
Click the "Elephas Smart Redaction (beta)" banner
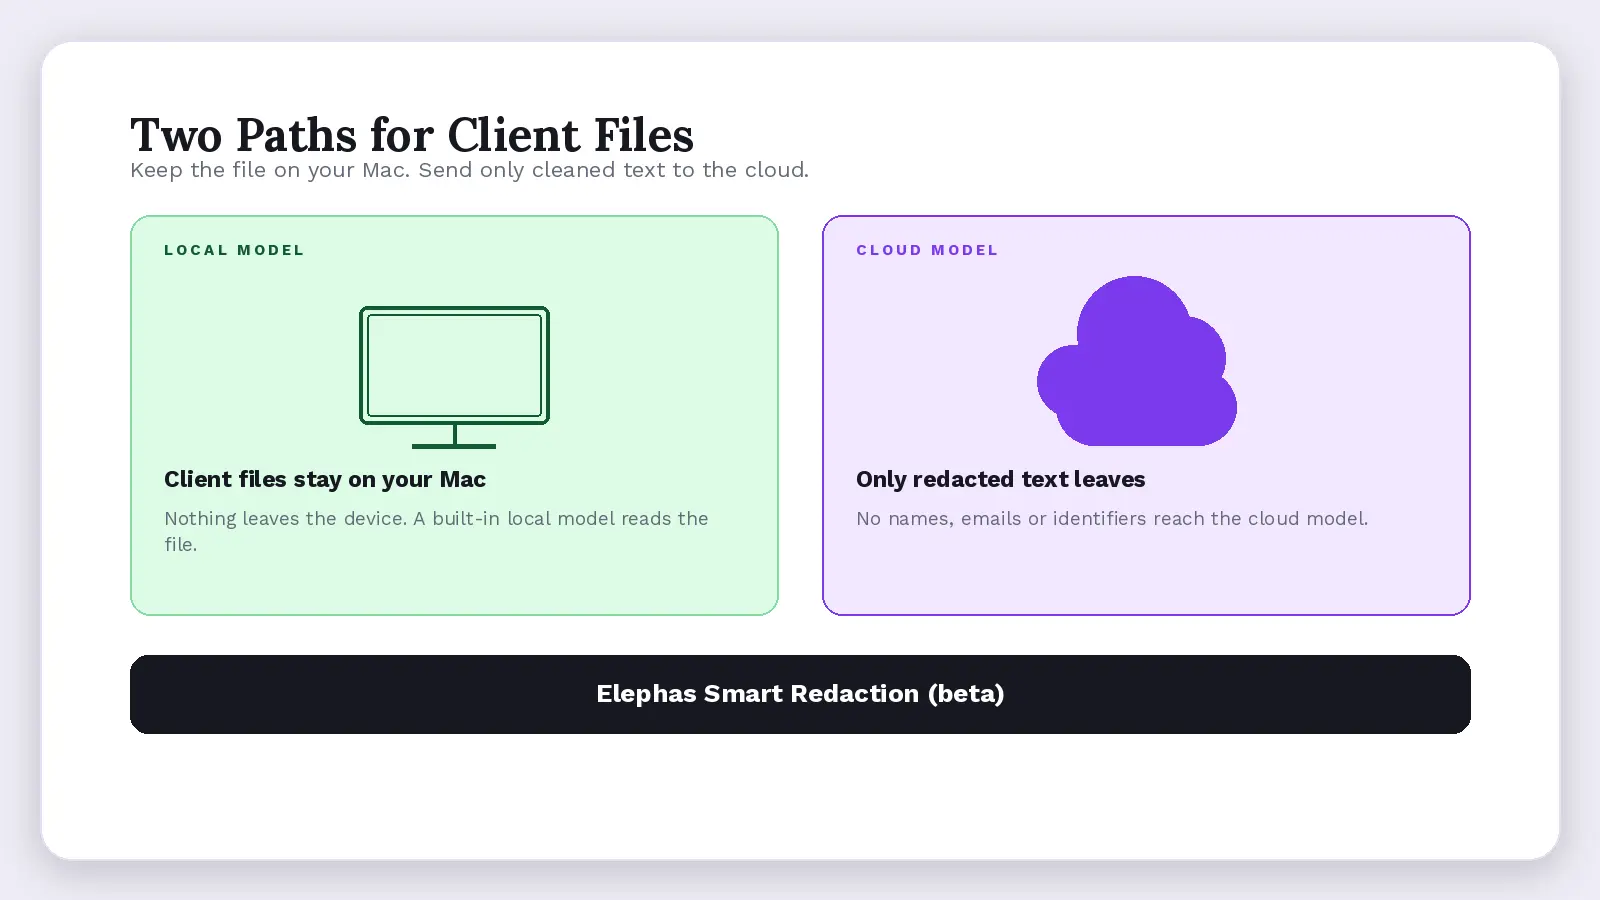tap(800, 694)
